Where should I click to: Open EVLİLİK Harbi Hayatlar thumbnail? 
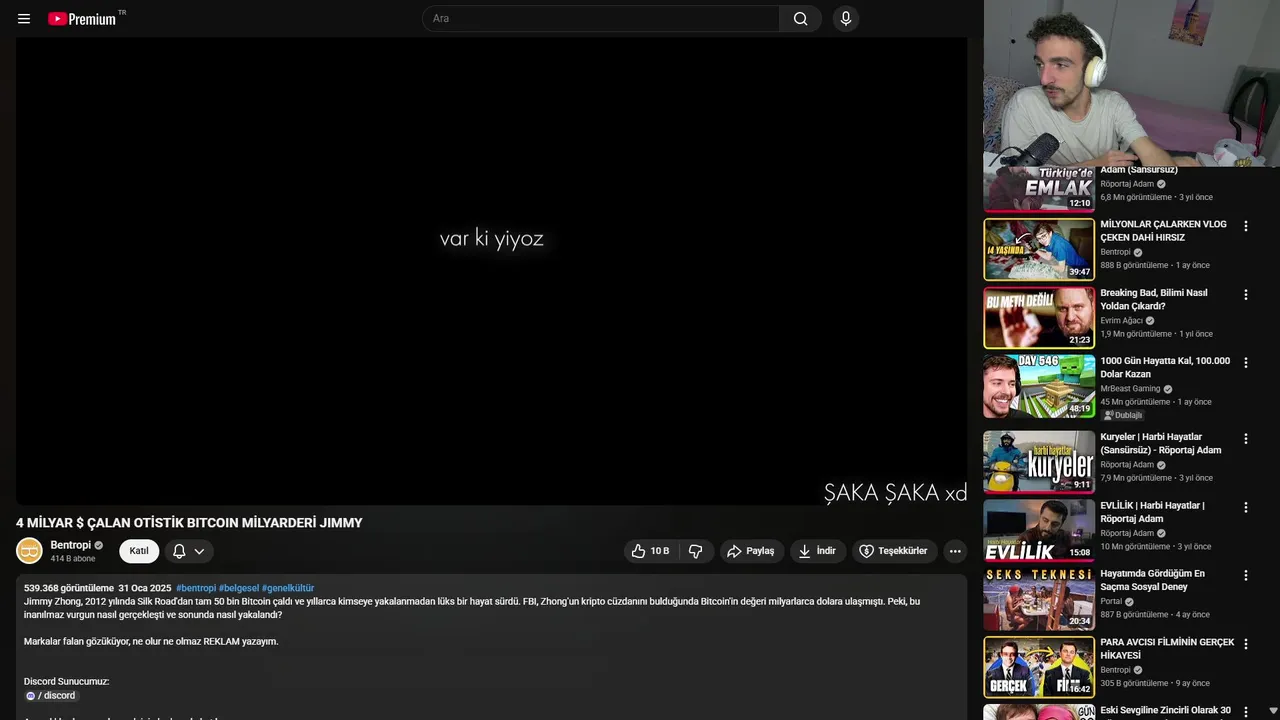coord(1039,531)
